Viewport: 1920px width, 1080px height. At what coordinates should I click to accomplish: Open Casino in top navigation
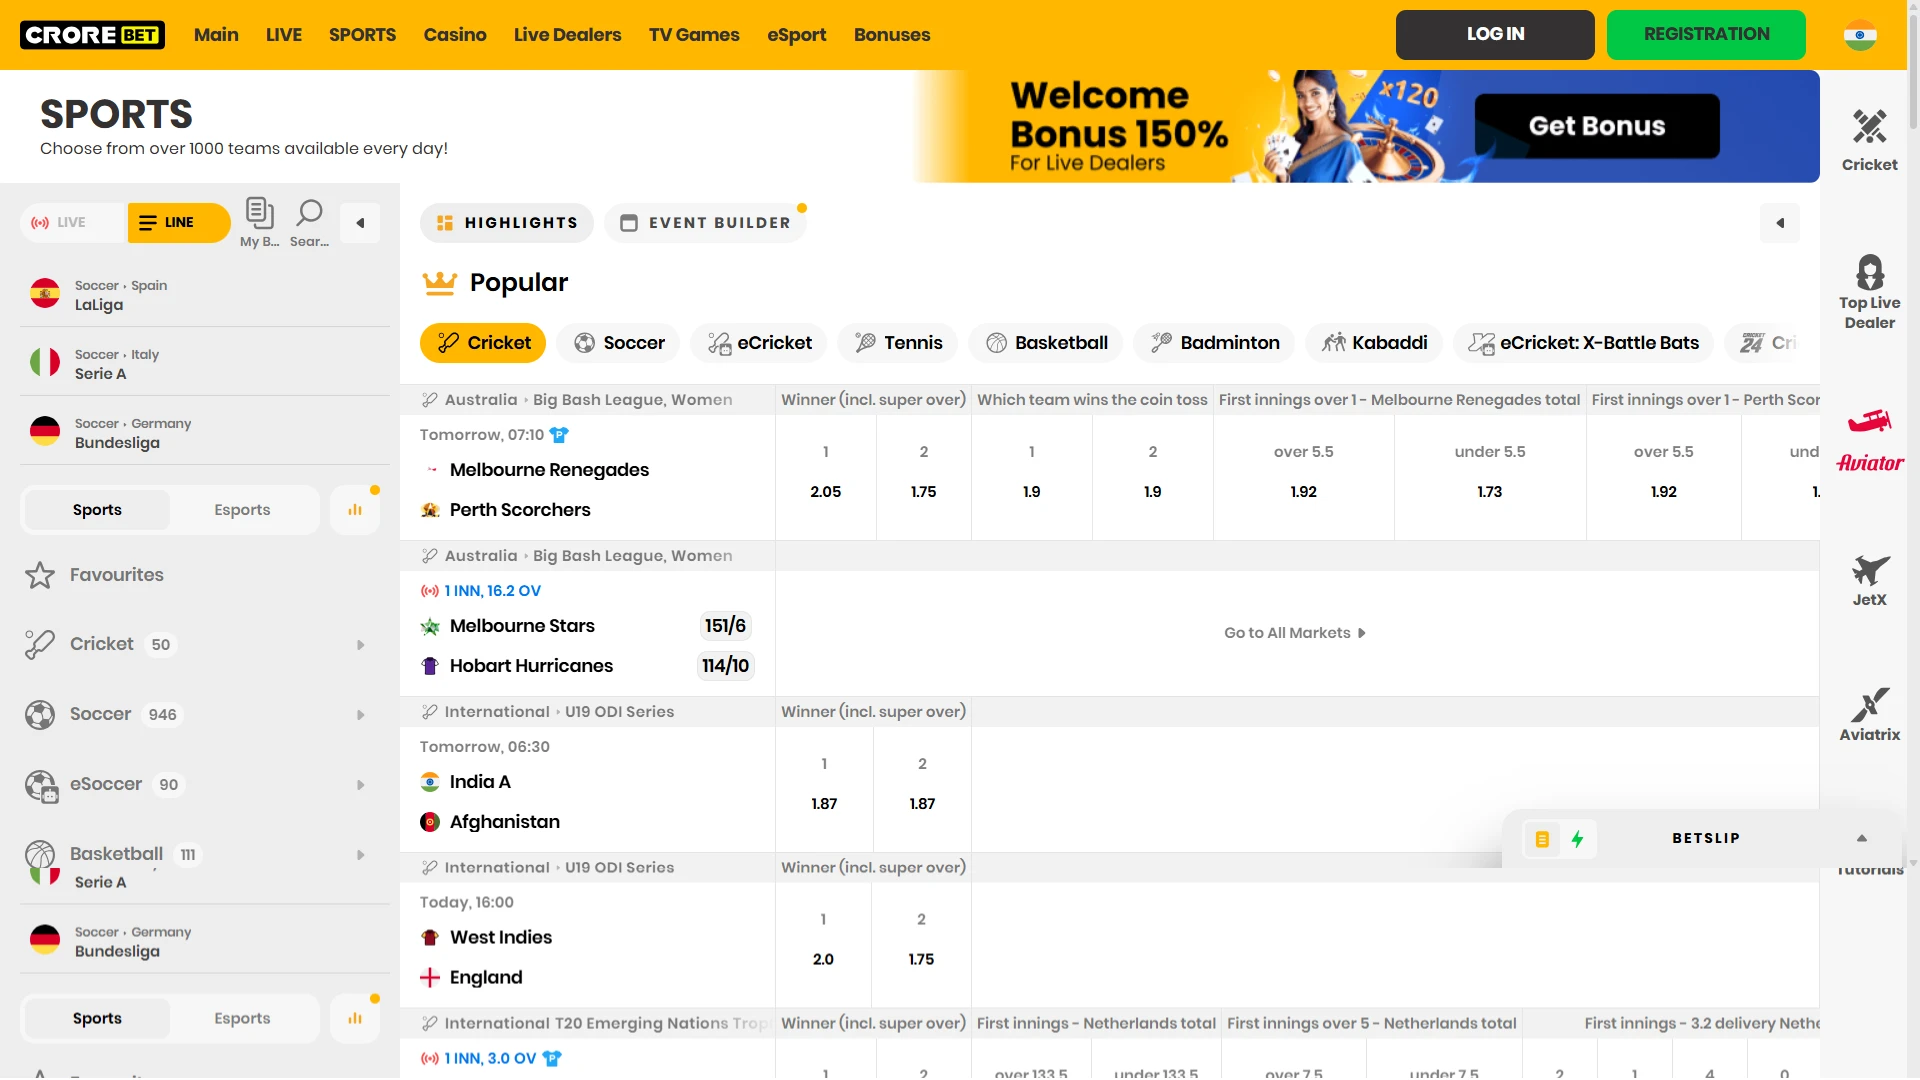454,35
